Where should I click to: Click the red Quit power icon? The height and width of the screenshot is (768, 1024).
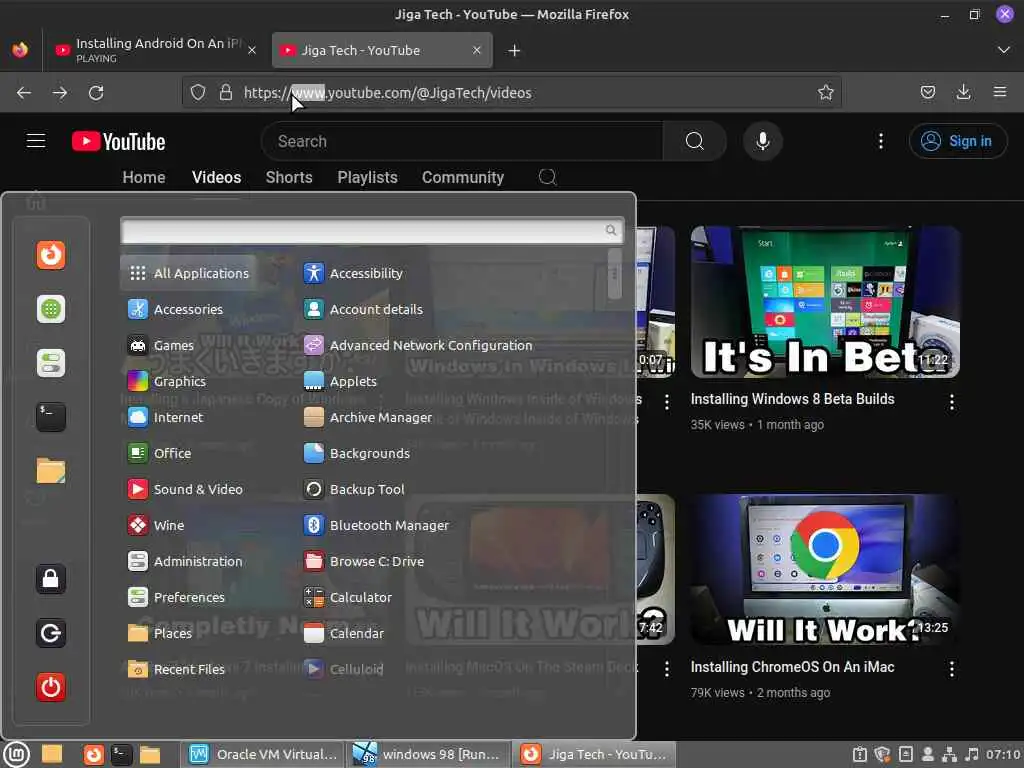pos(51,687)
